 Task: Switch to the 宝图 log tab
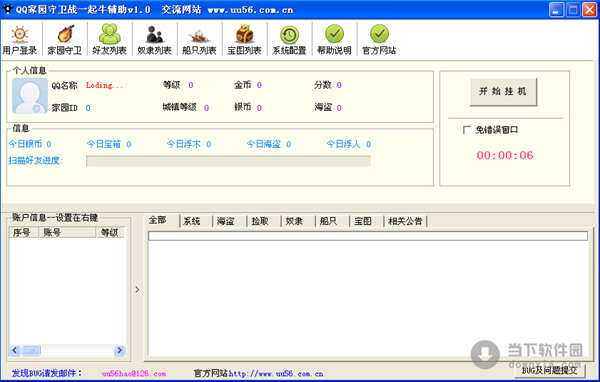click(363, 221)
